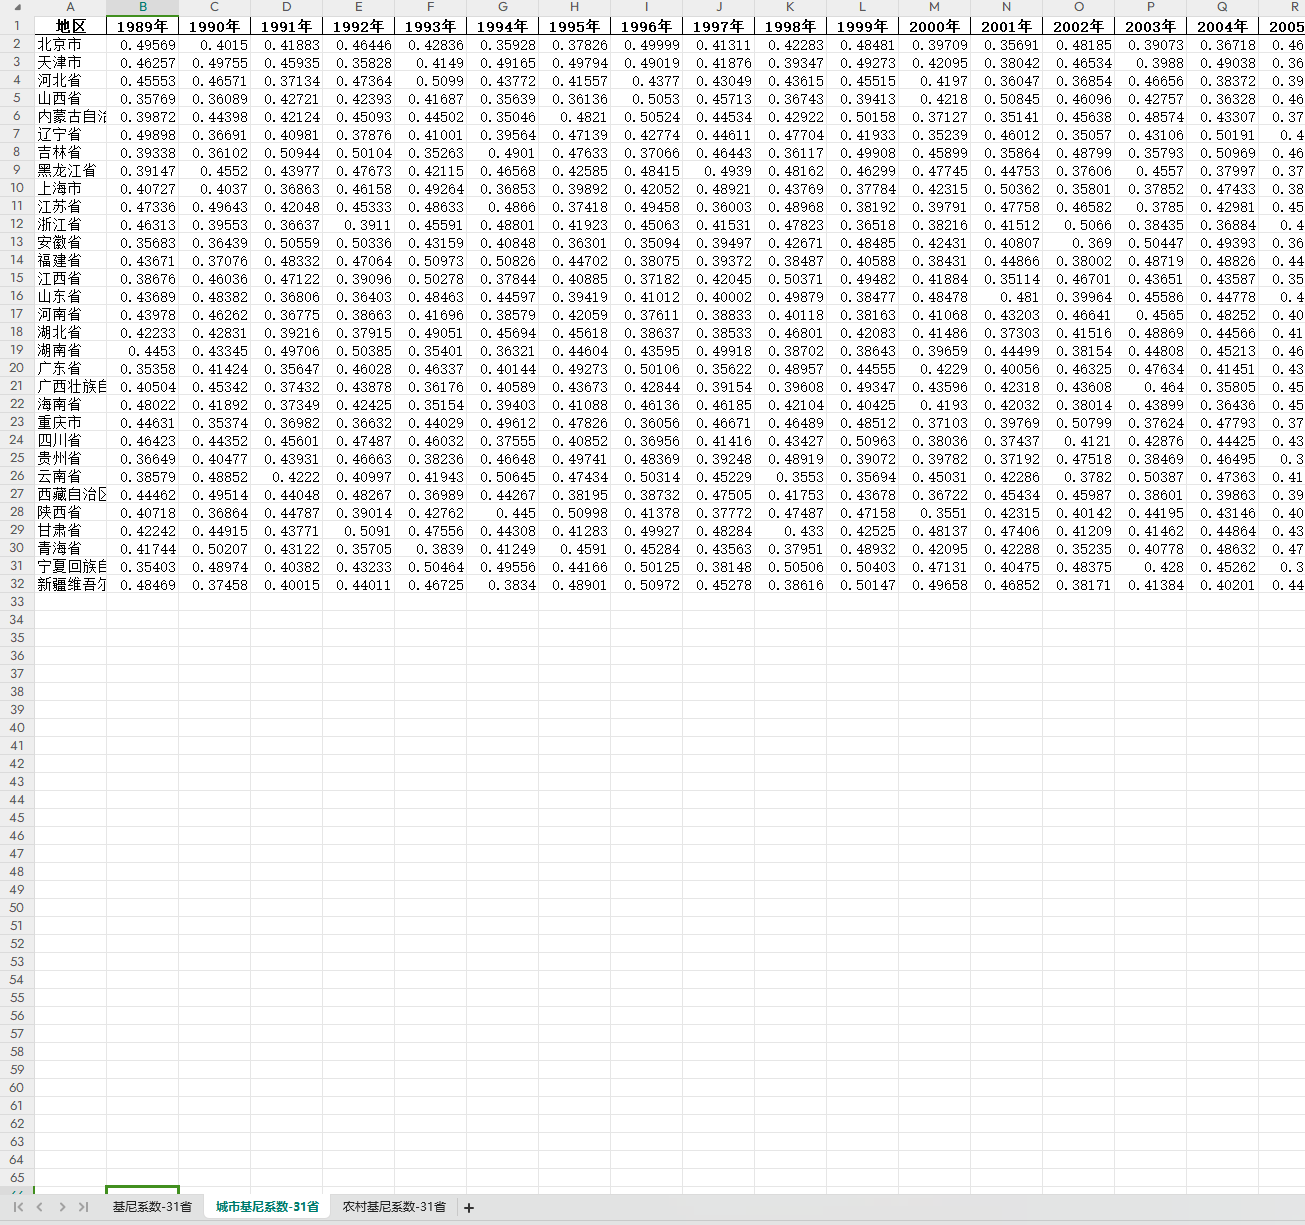Click the 2000年 header cell
This screenshot has height=1225, width=1305.
tap(934, 26)
